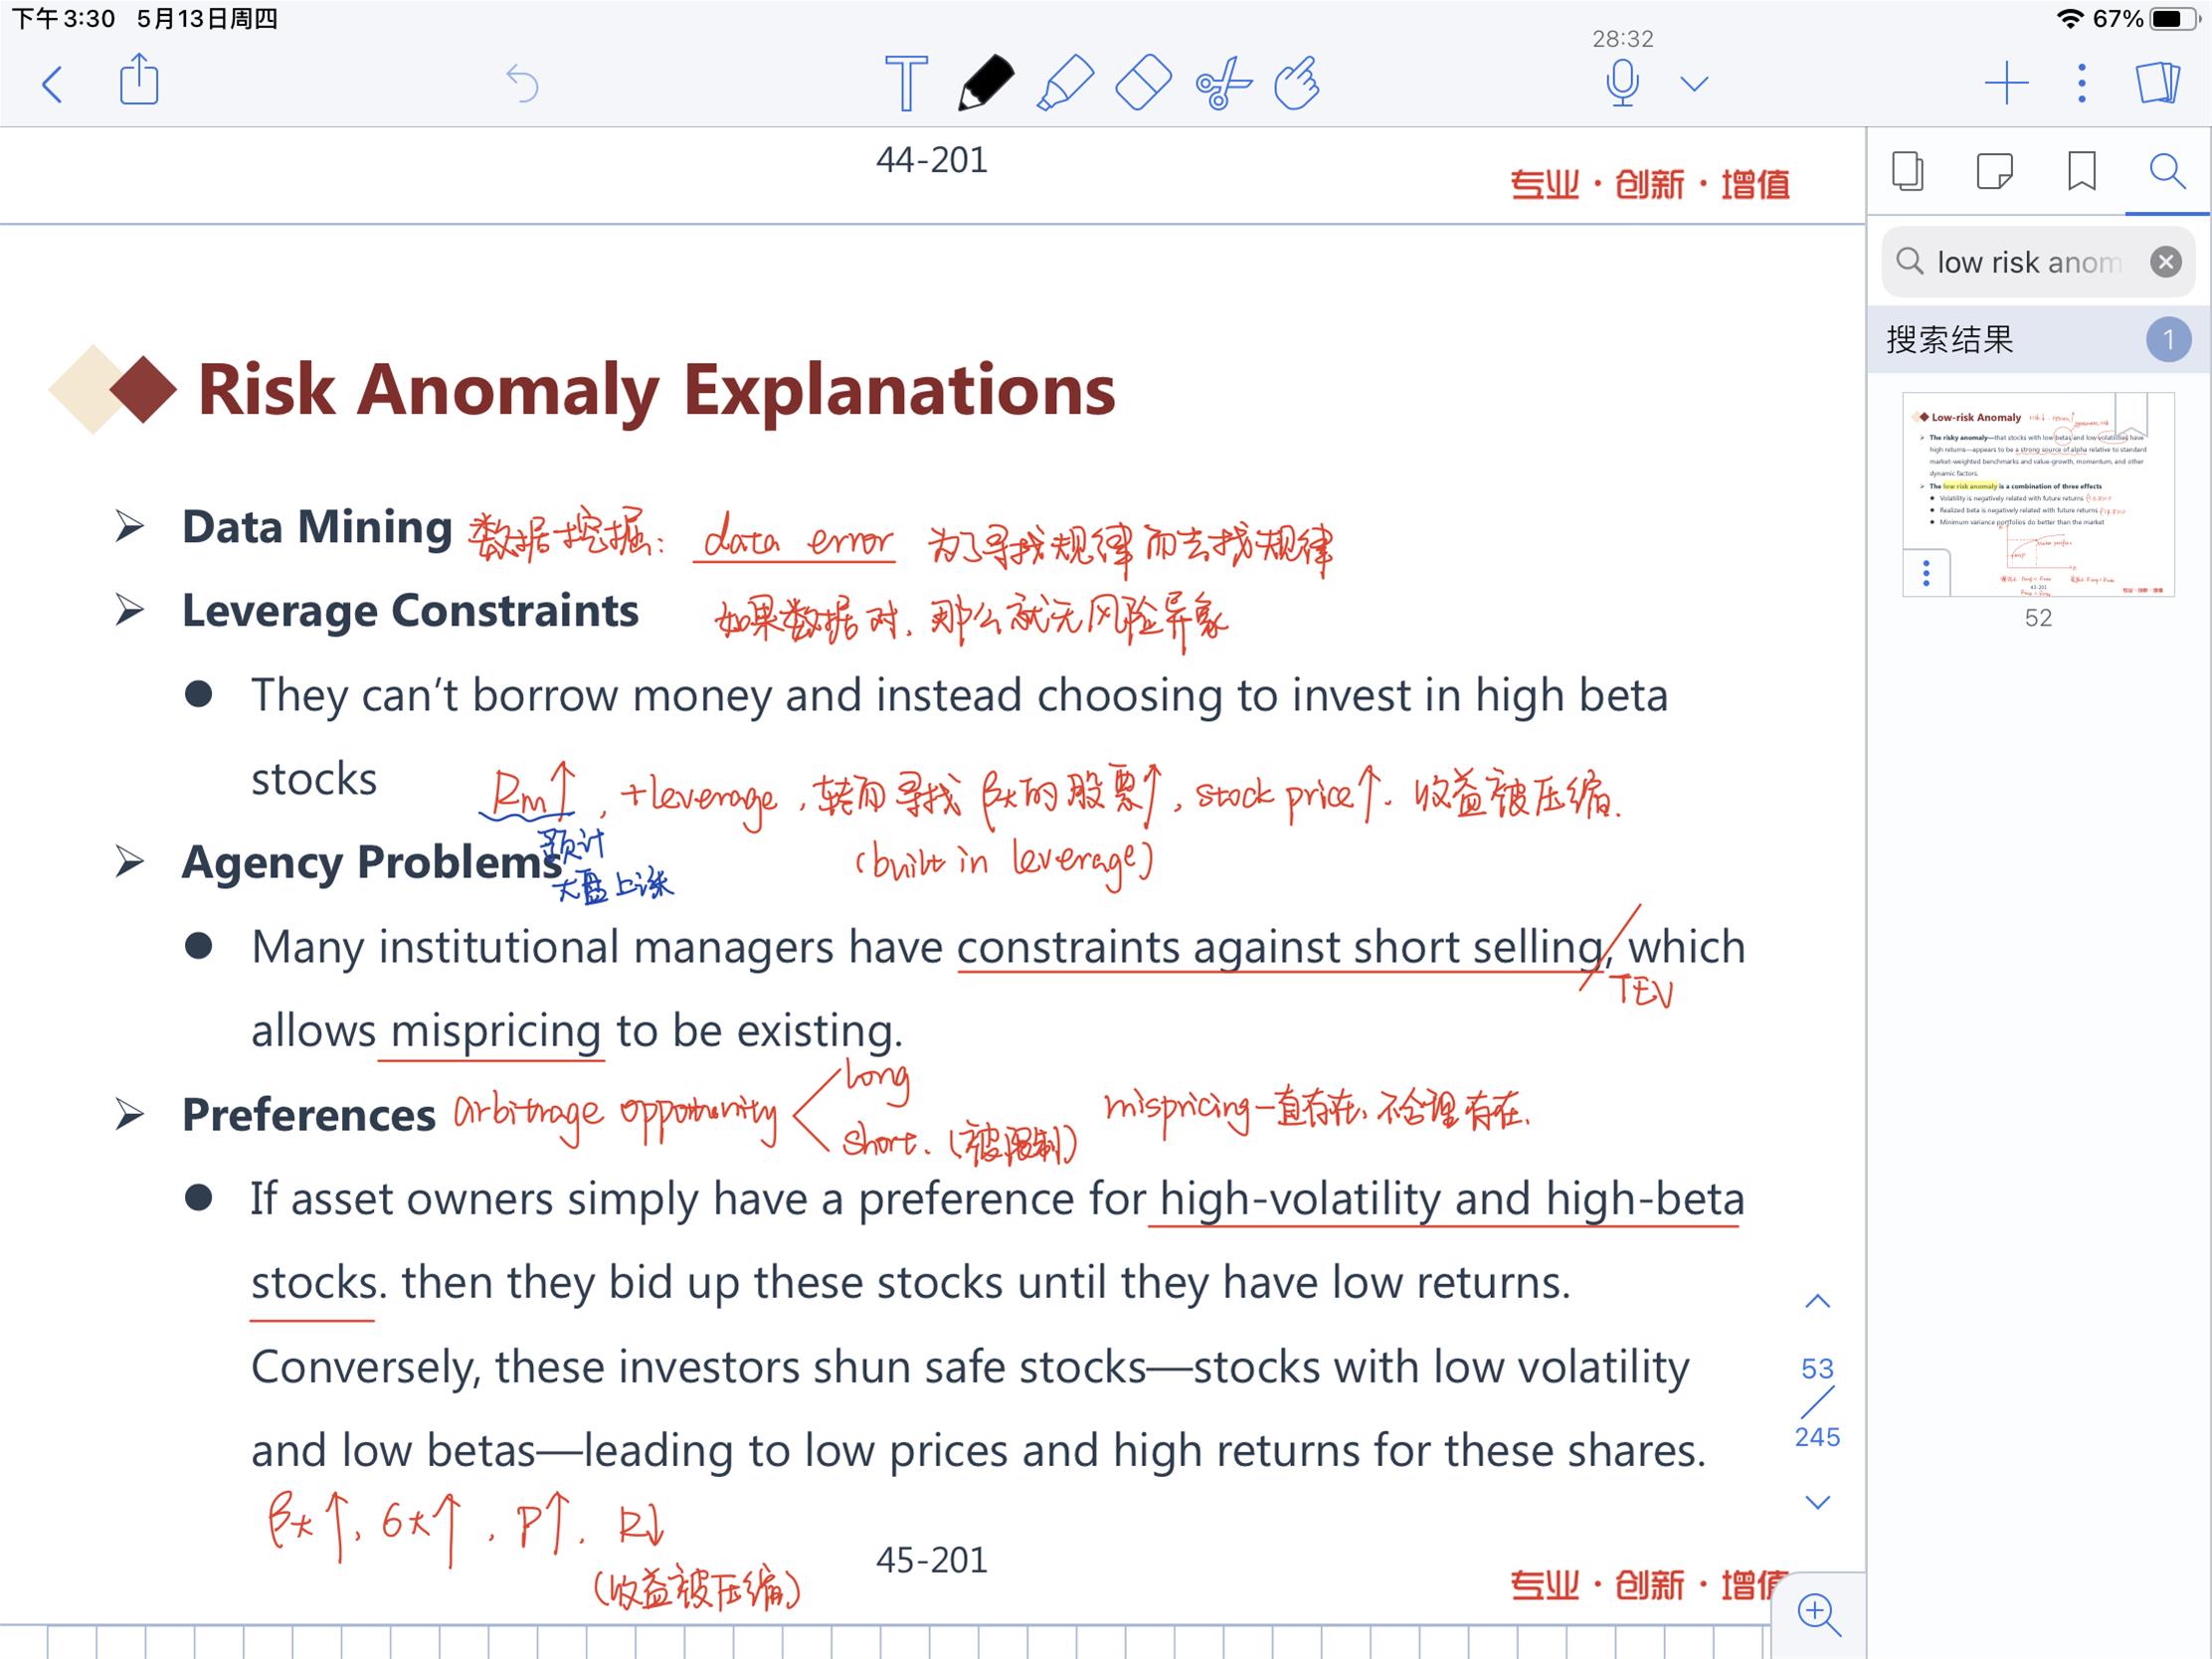Click the 'low risk anom' search field
The image size is (2212, 1659).
(2028, 262)
